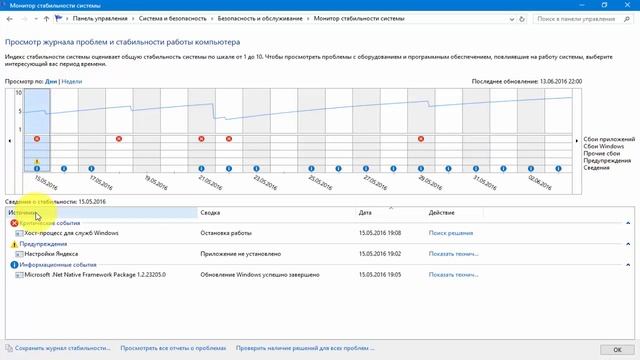
Task: Select the 15.05.2016 highlighted chart column
Action: (37, 131)
